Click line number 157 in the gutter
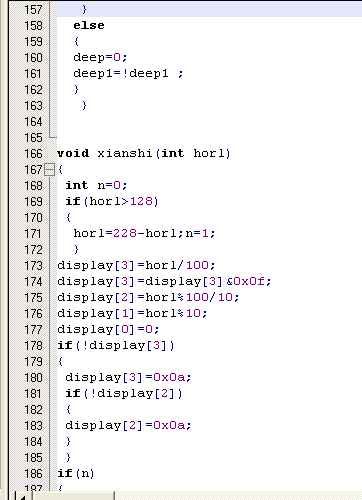Screen dimensions: 362x500 click(x=33, y=10)
